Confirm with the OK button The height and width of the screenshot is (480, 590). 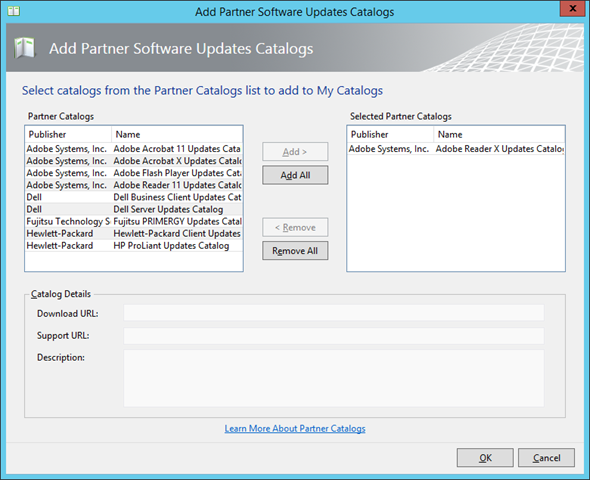tap(485, 457)
